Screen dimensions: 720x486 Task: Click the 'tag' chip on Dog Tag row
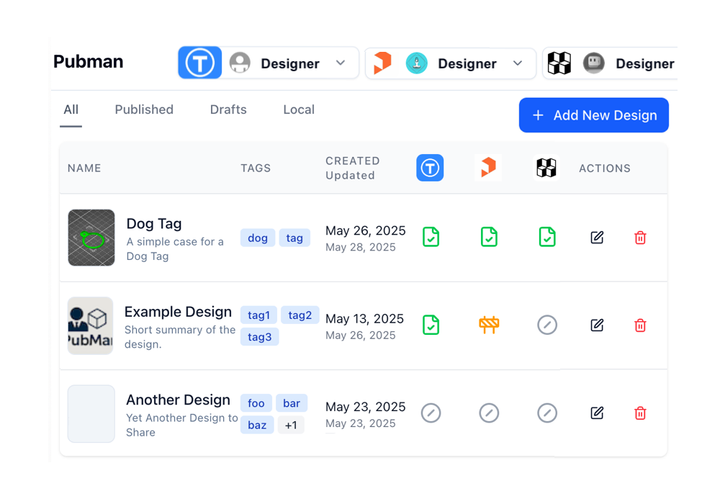(294, 238)
